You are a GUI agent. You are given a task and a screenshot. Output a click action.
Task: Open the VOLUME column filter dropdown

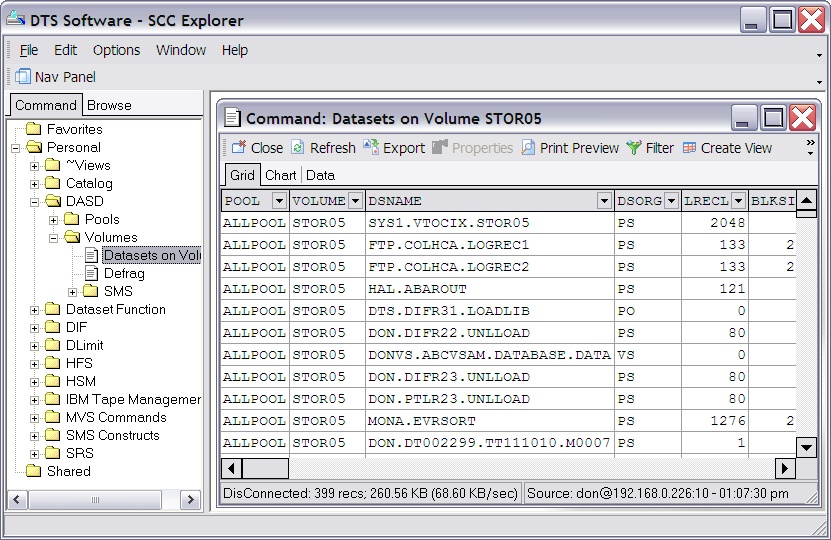click(356, 201)
